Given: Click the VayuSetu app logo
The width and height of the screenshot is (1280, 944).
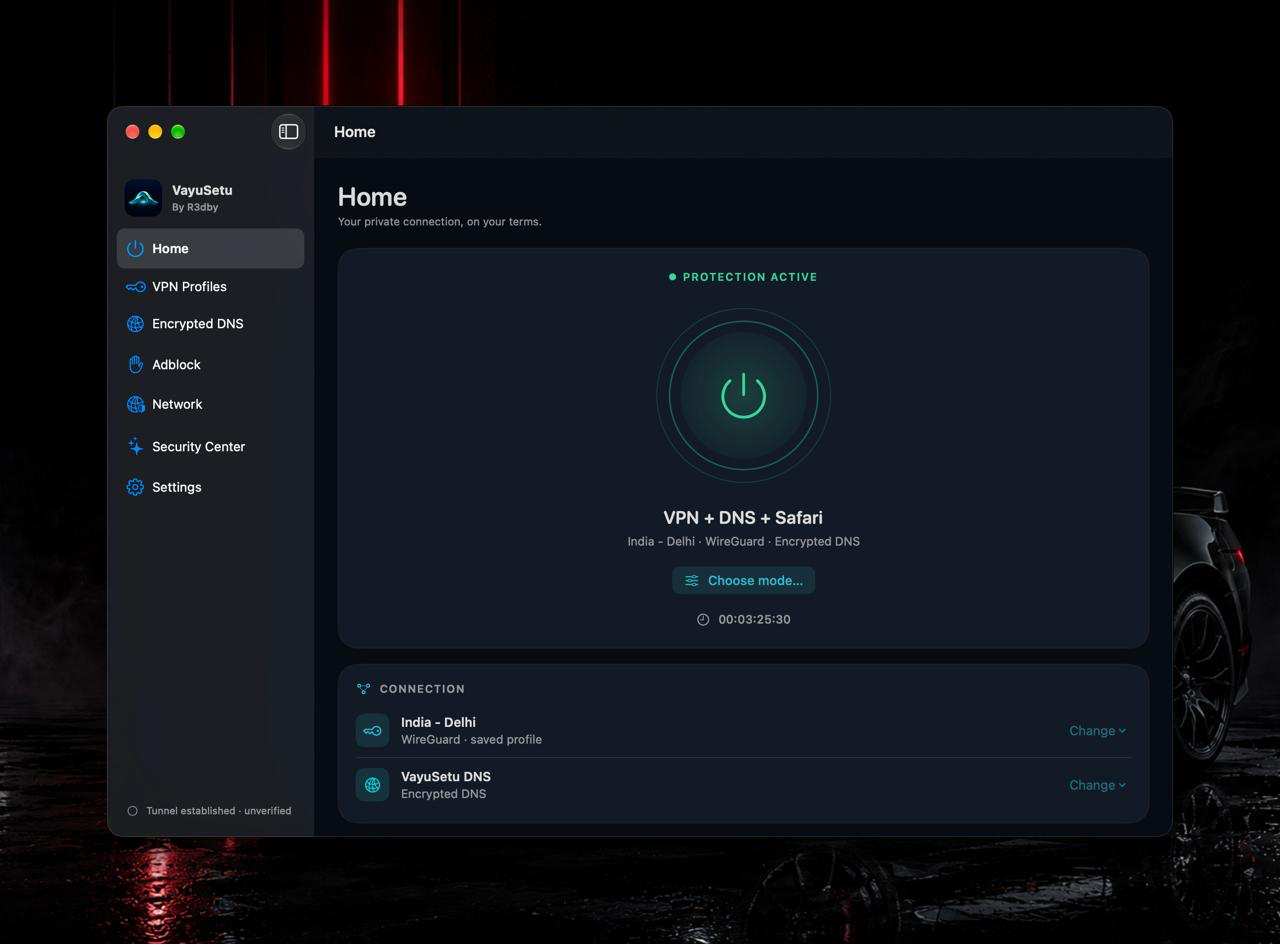Looking at the screenshot, I should click(143, 198).
